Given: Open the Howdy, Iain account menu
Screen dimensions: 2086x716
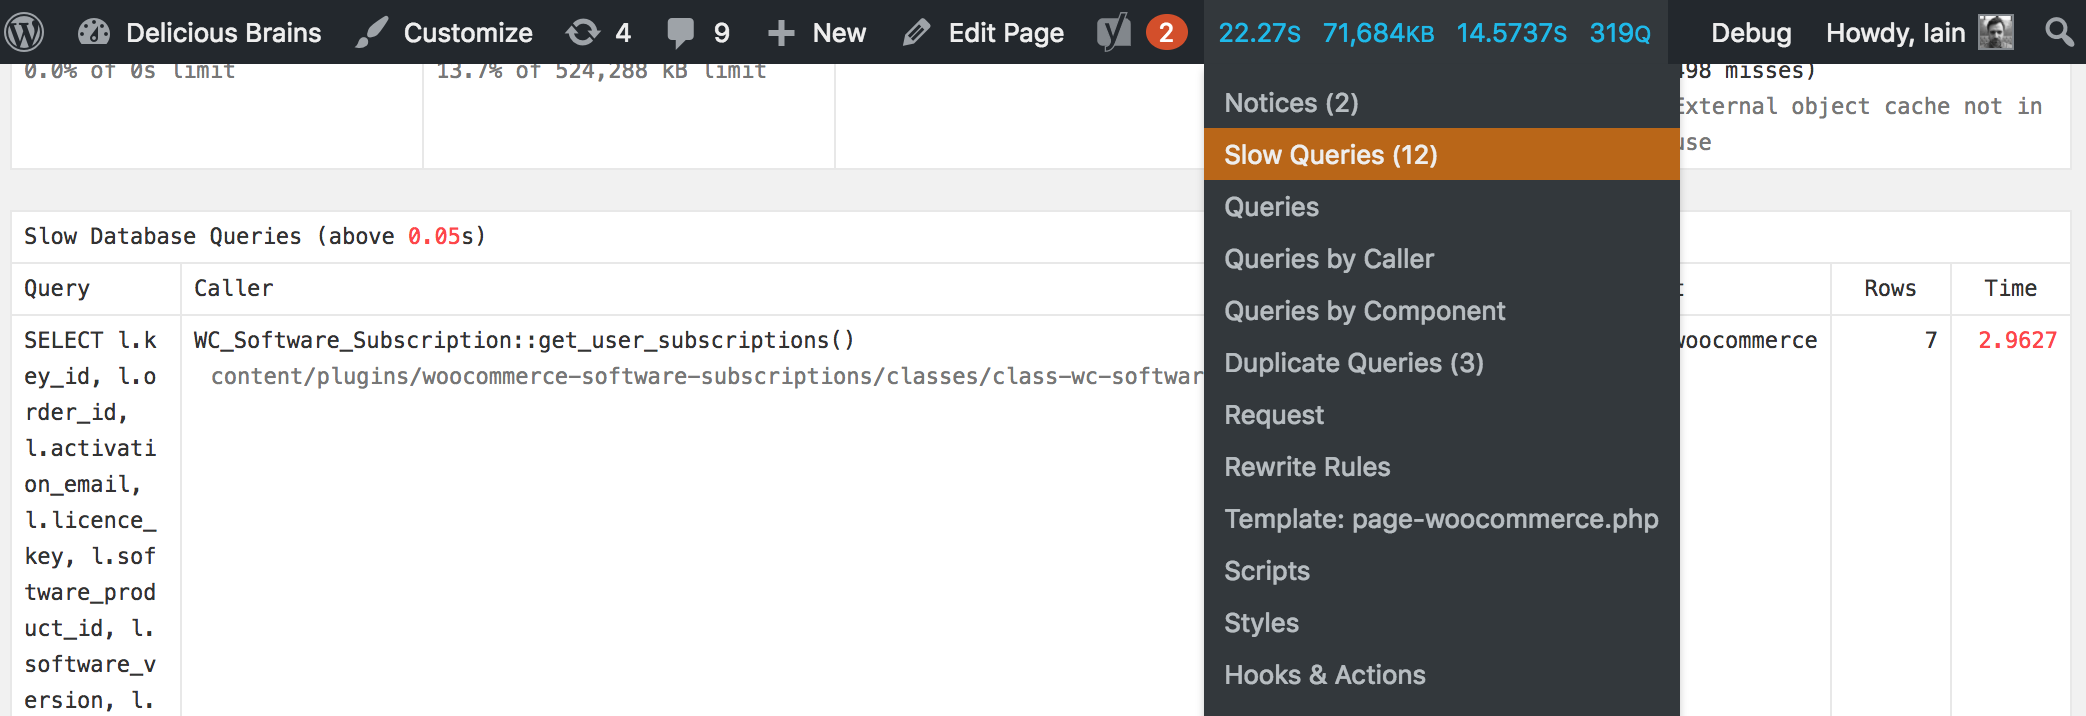Looking at the screenshot, I should pos(1895,33).
